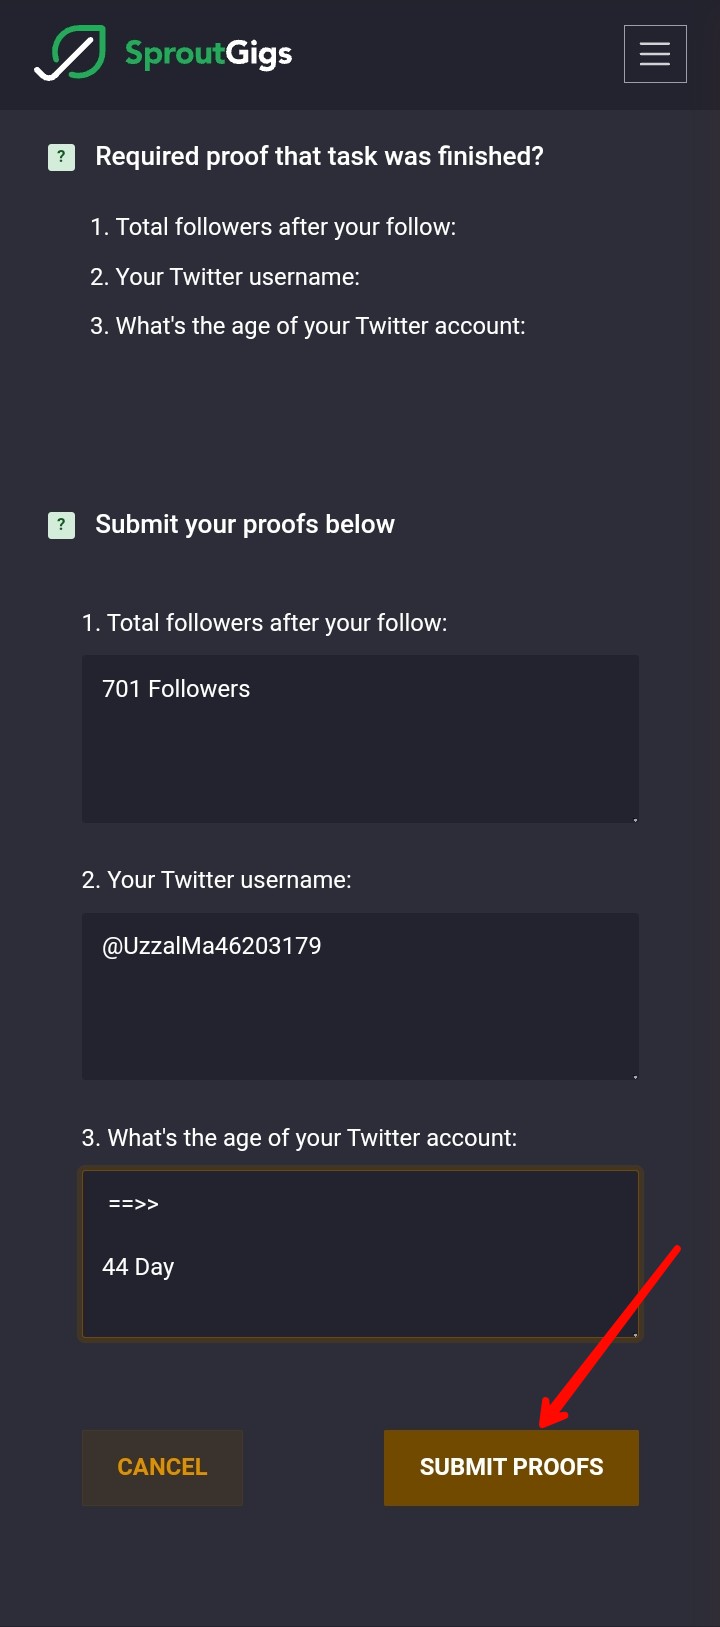Focus the Twitter account age text area

tap(360, 1254)
